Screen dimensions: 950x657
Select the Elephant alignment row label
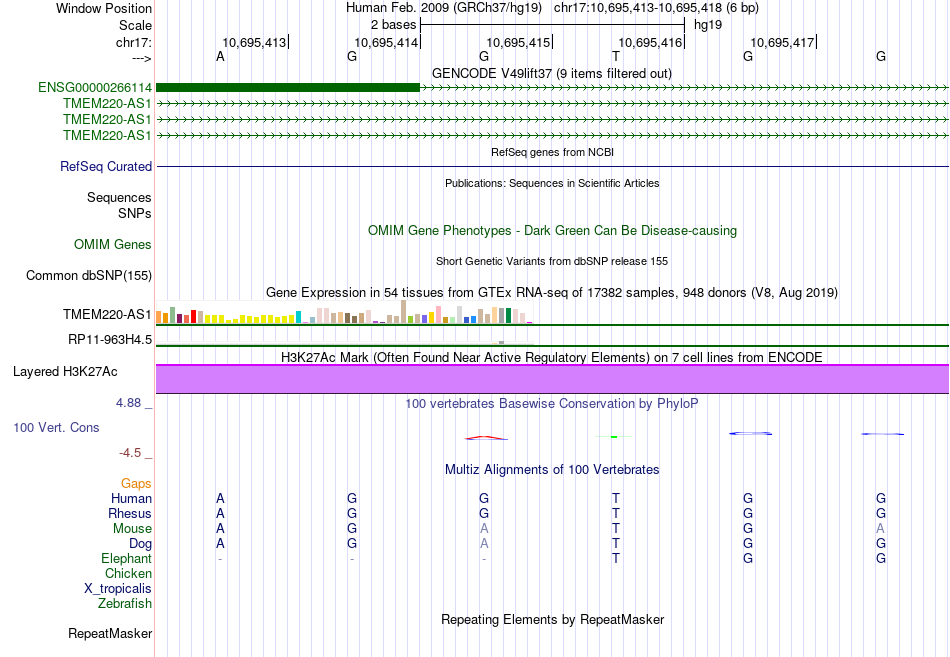pyautogui.click(x=127, y=558)
